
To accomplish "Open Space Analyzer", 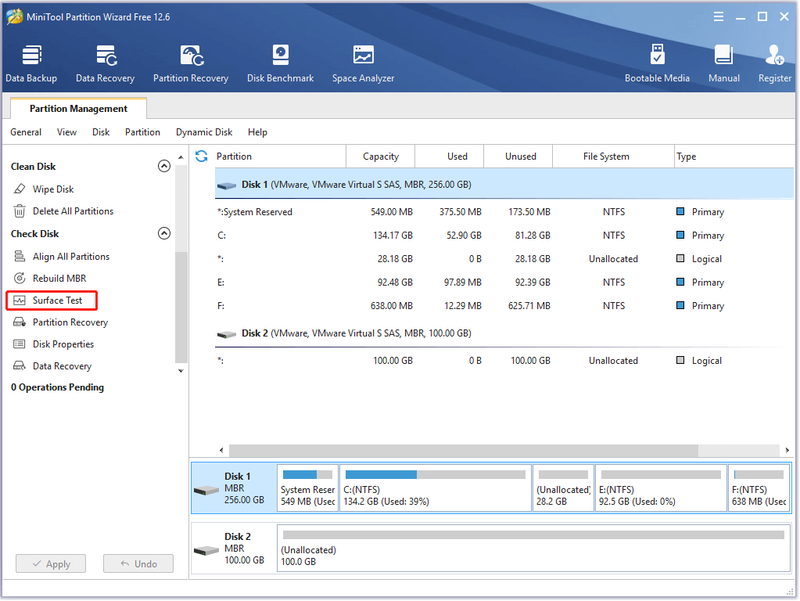I will click(363, 63).
